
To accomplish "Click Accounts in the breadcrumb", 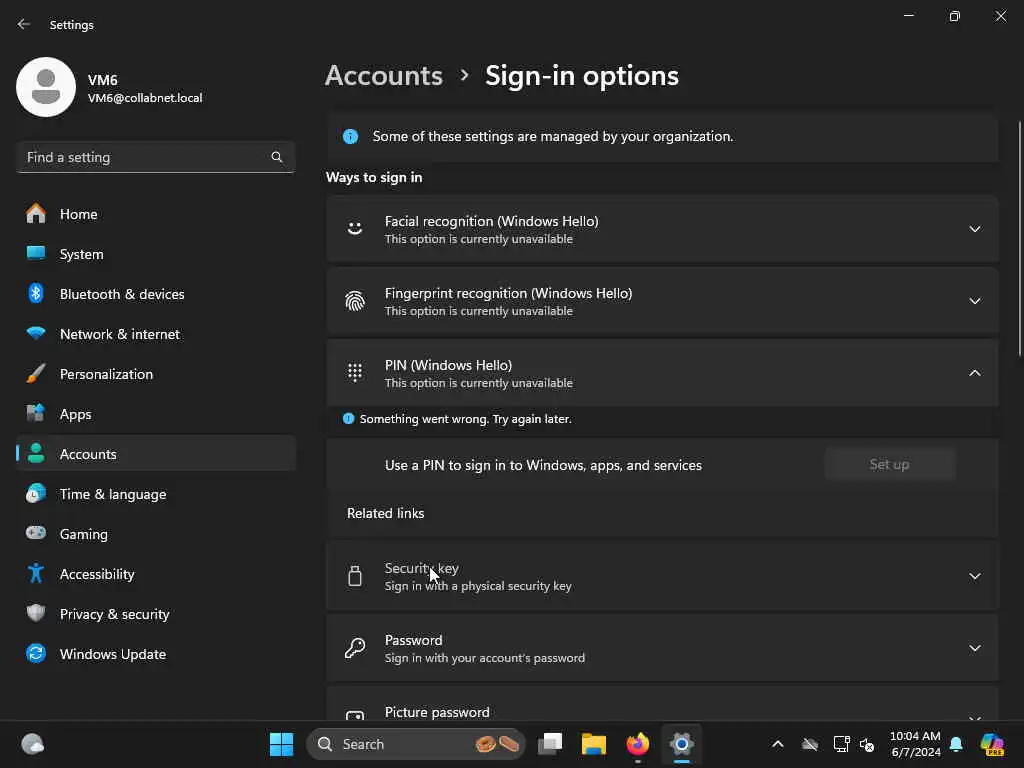I will [x=384, y=76].
